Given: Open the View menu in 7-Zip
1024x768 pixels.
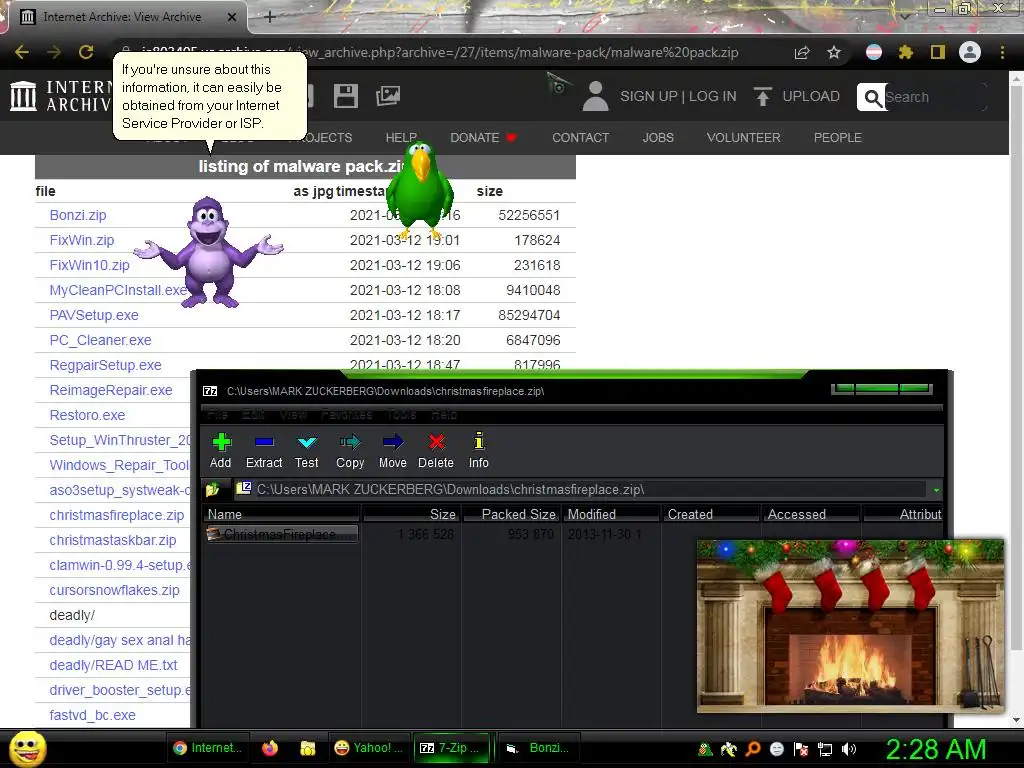Looking at the screenshot, I should (x=293, y=415).
